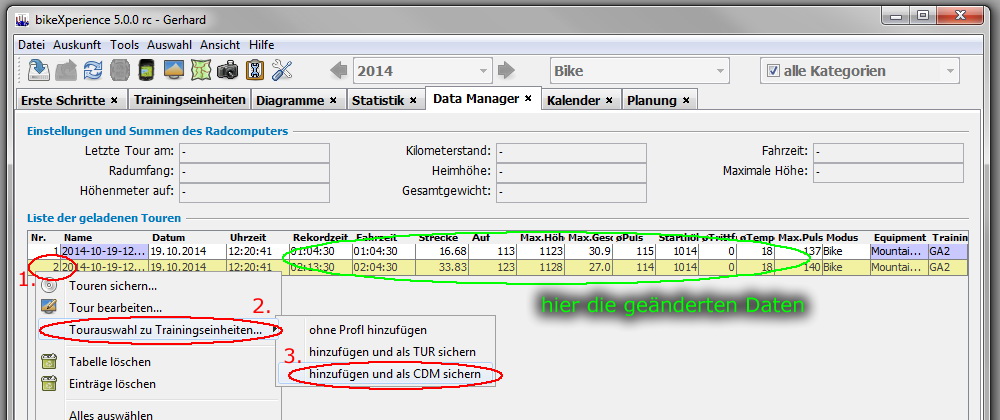Open the green map icon
The height and width of the screenshot is (420, 1000).
coord(201,70)
